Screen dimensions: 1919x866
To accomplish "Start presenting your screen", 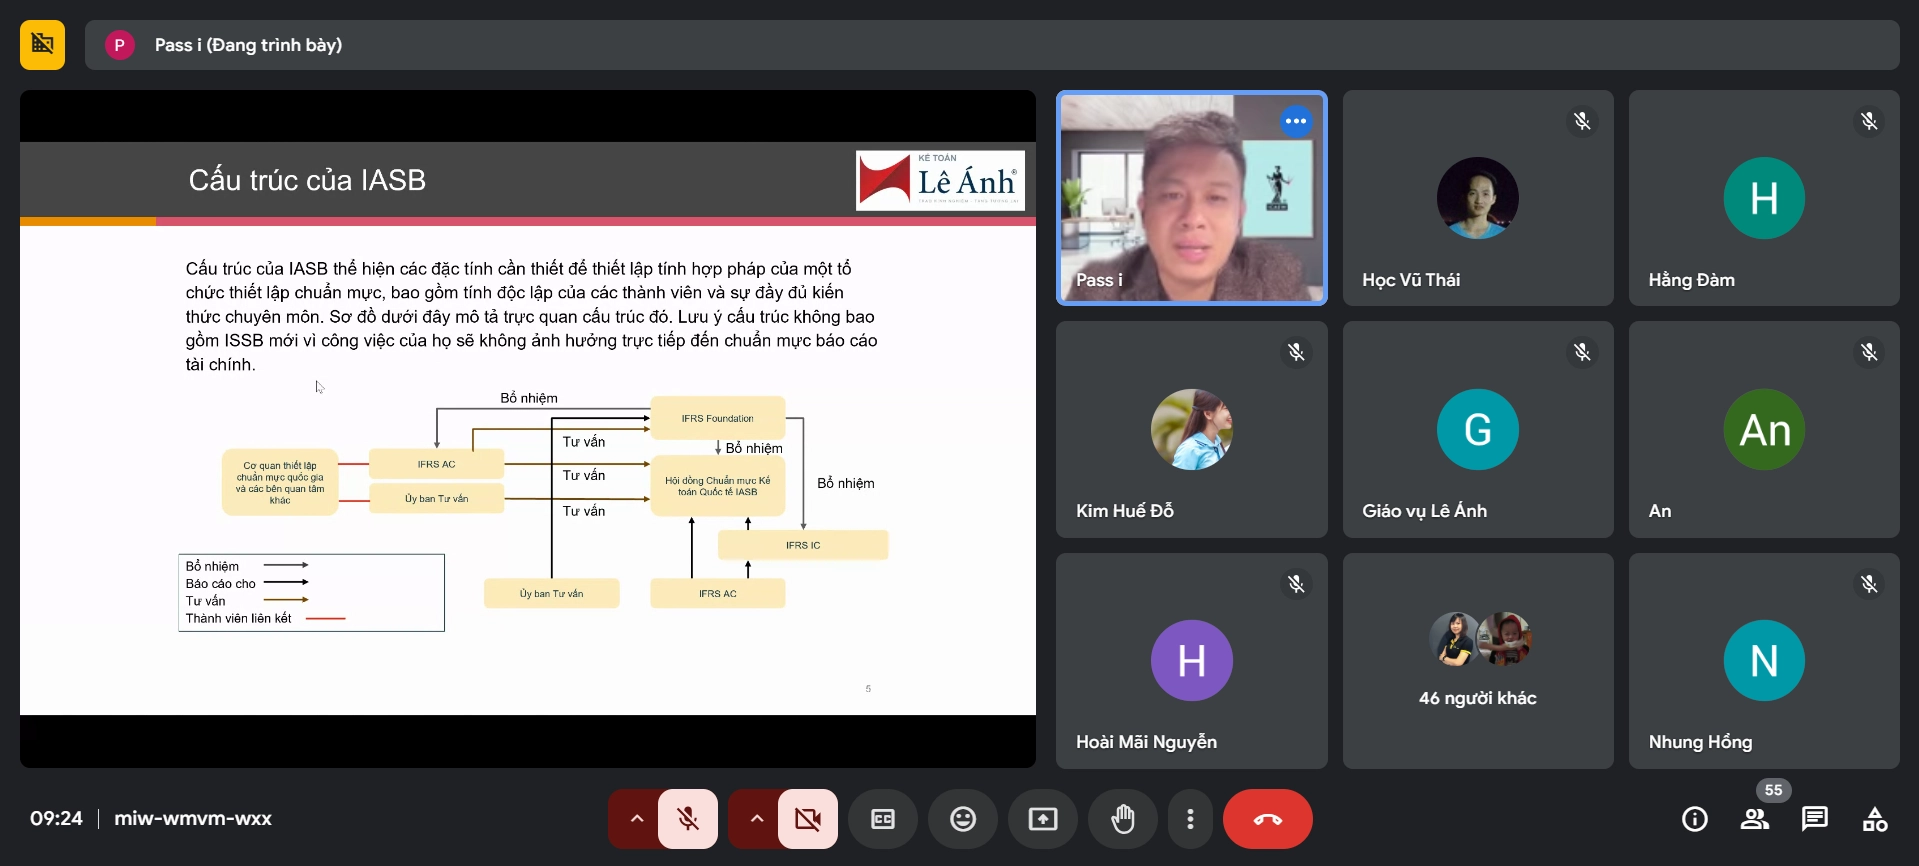I will [1042, 819].
